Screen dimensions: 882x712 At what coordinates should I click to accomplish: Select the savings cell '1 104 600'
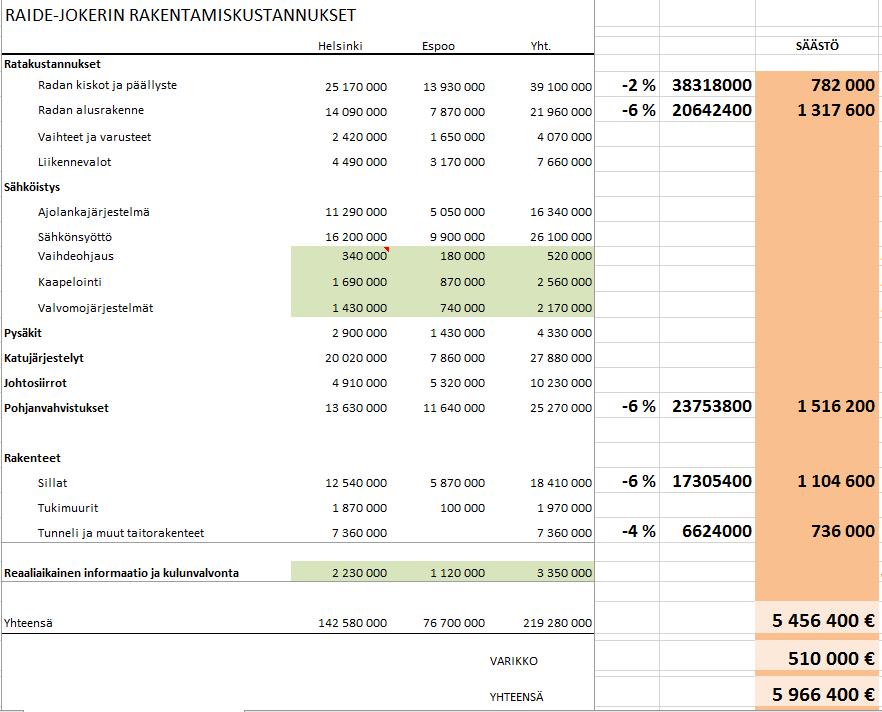(x=836, y=481)
